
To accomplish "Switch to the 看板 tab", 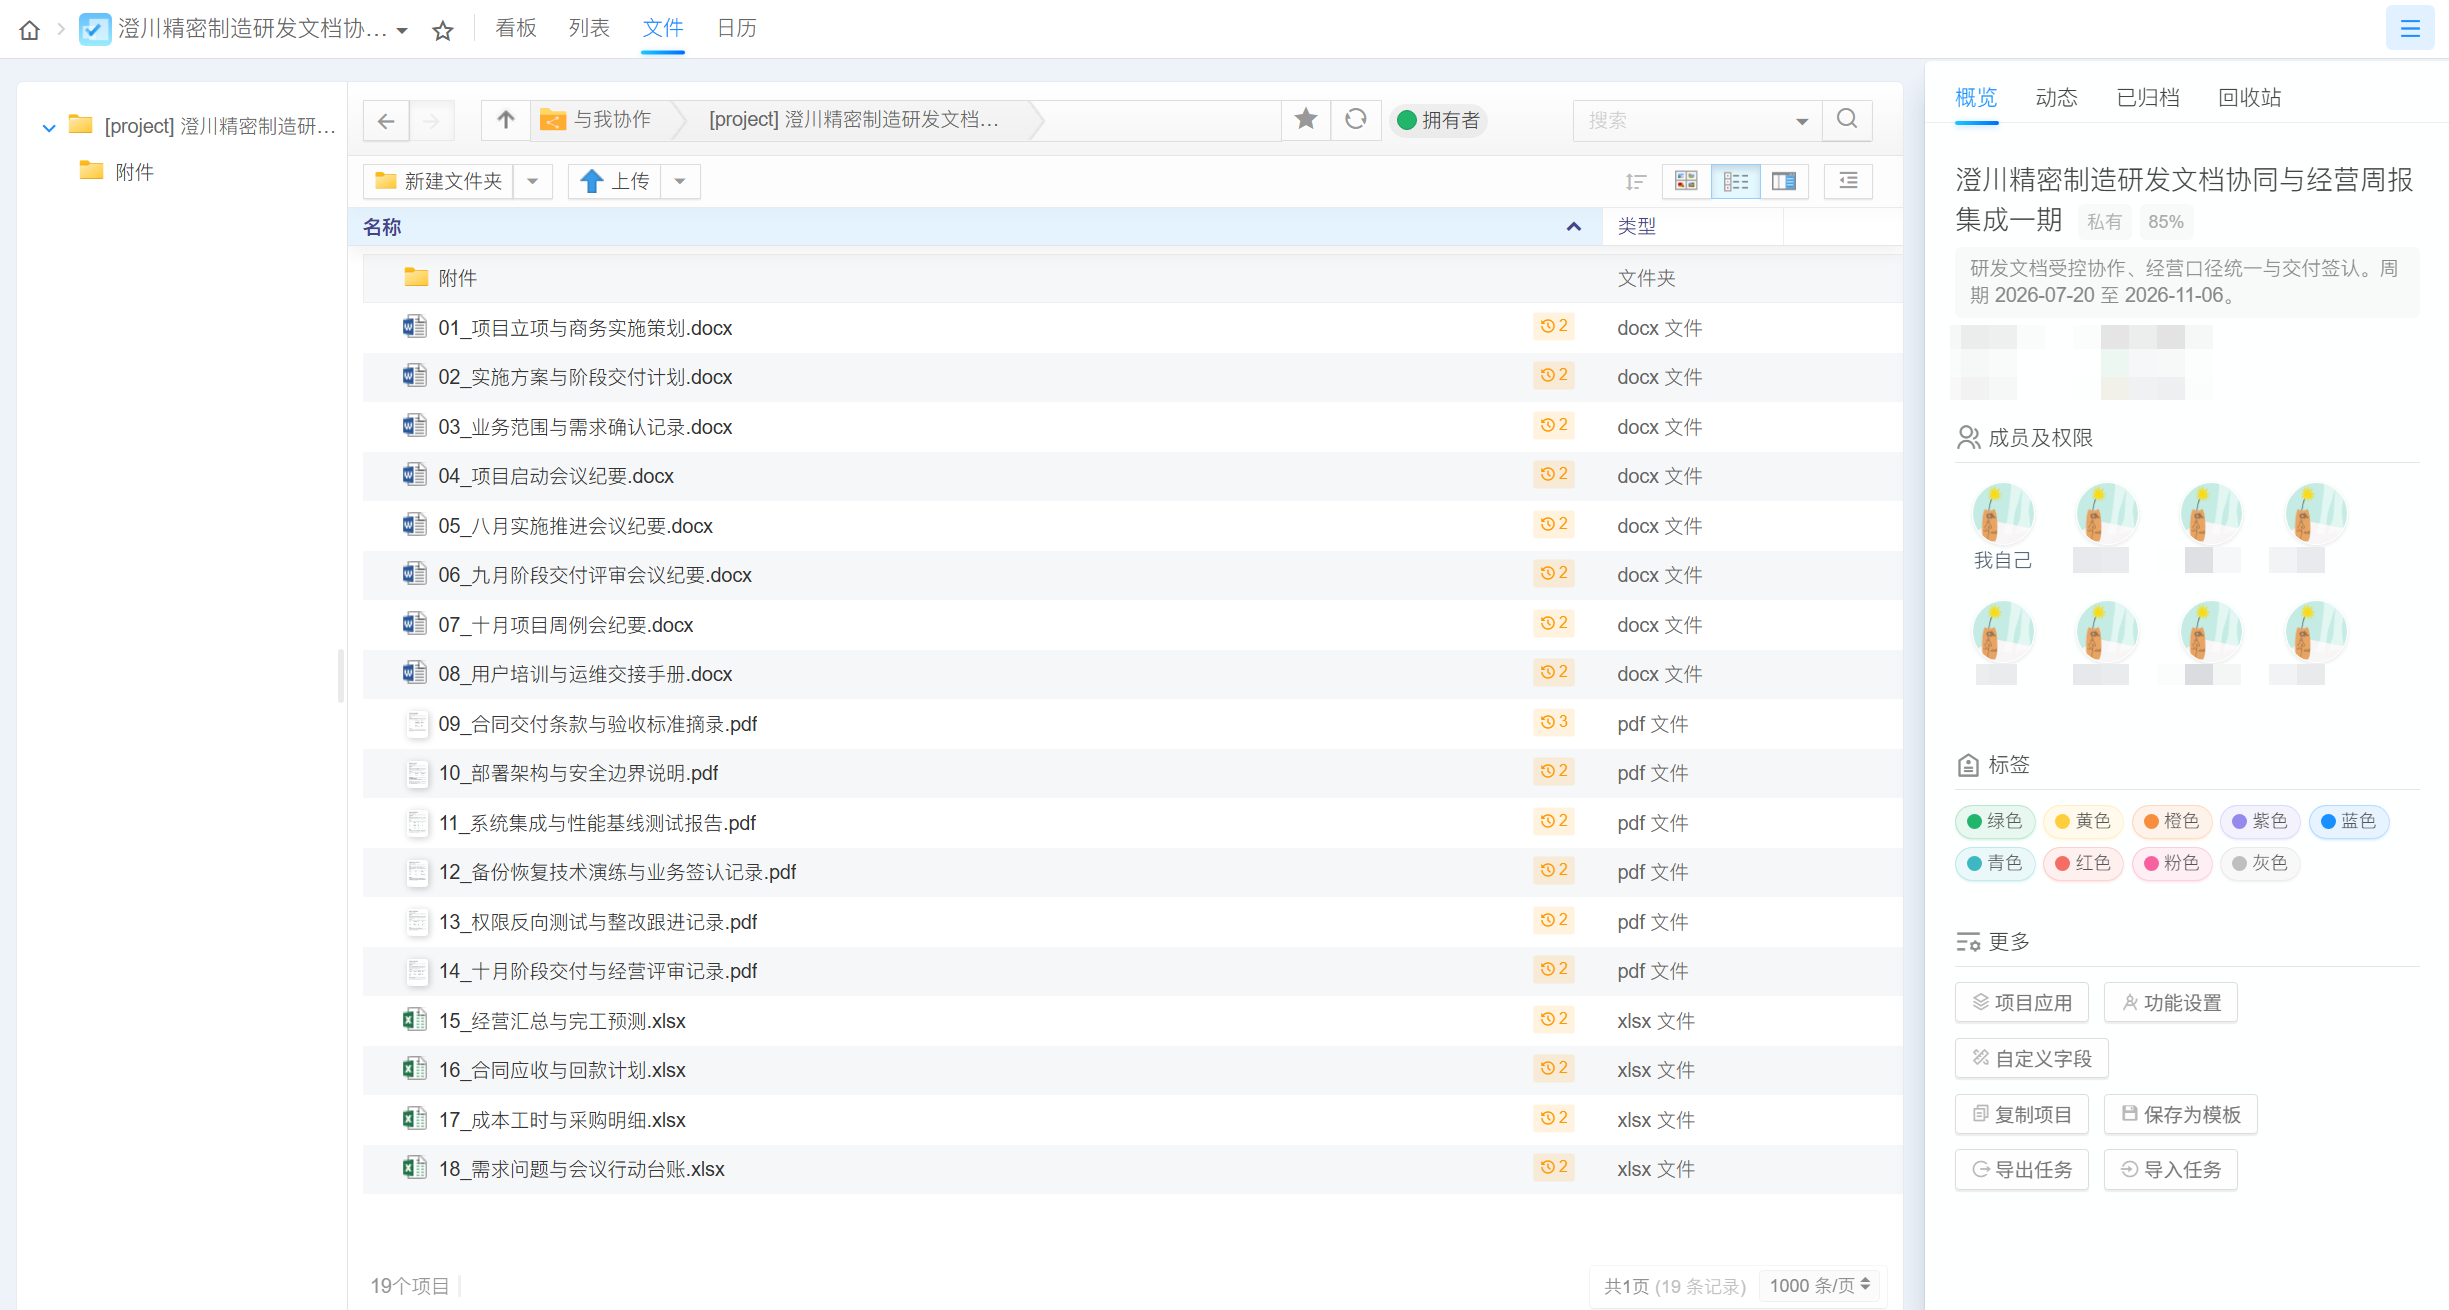I will pos(516,28).
